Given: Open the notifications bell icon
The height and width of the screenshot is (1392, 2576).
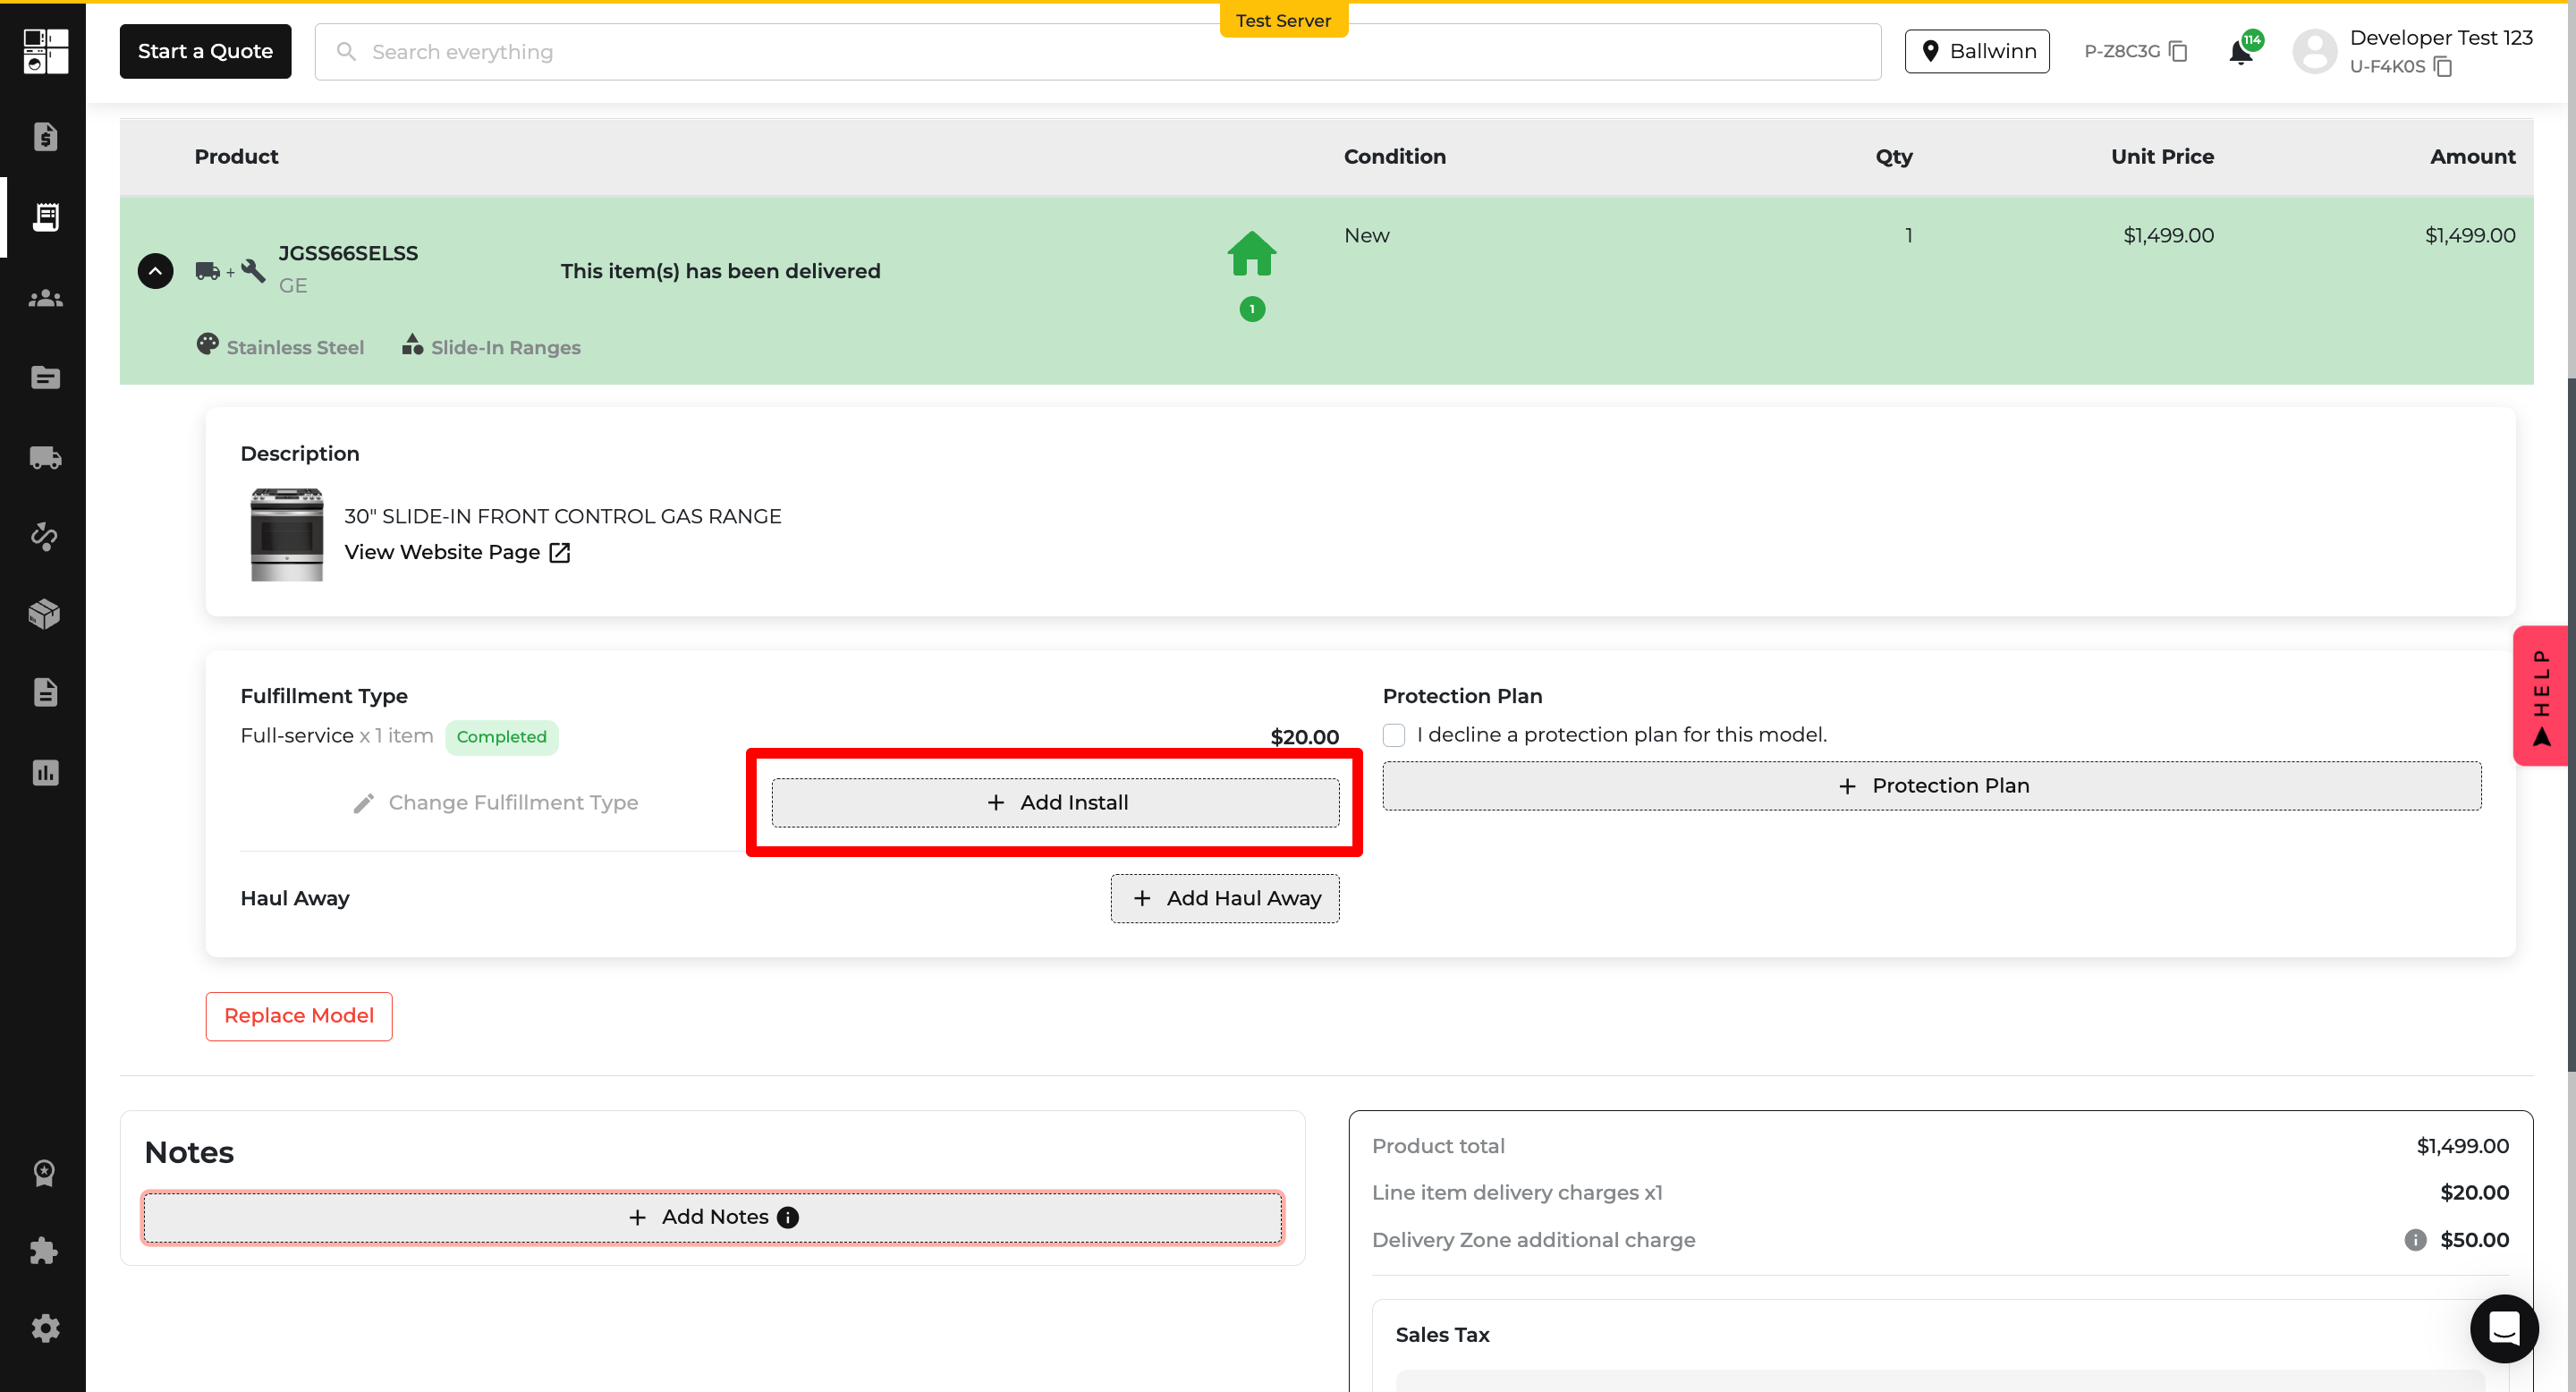Looking at the screenshot, I should 2241,52.
